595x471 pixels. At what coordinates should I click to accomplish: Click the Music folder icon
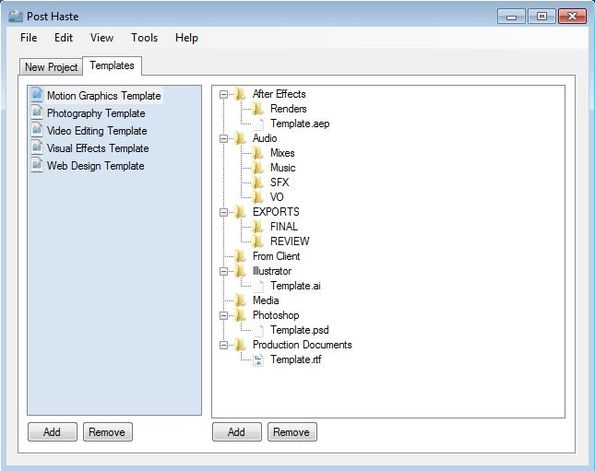coord(258,168)
